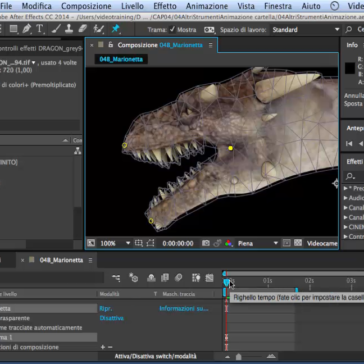This screenshot has width=364, height=364.
Task: Click the Informazioni su... link
Action: pyautogui.click(x=184, y=309)
